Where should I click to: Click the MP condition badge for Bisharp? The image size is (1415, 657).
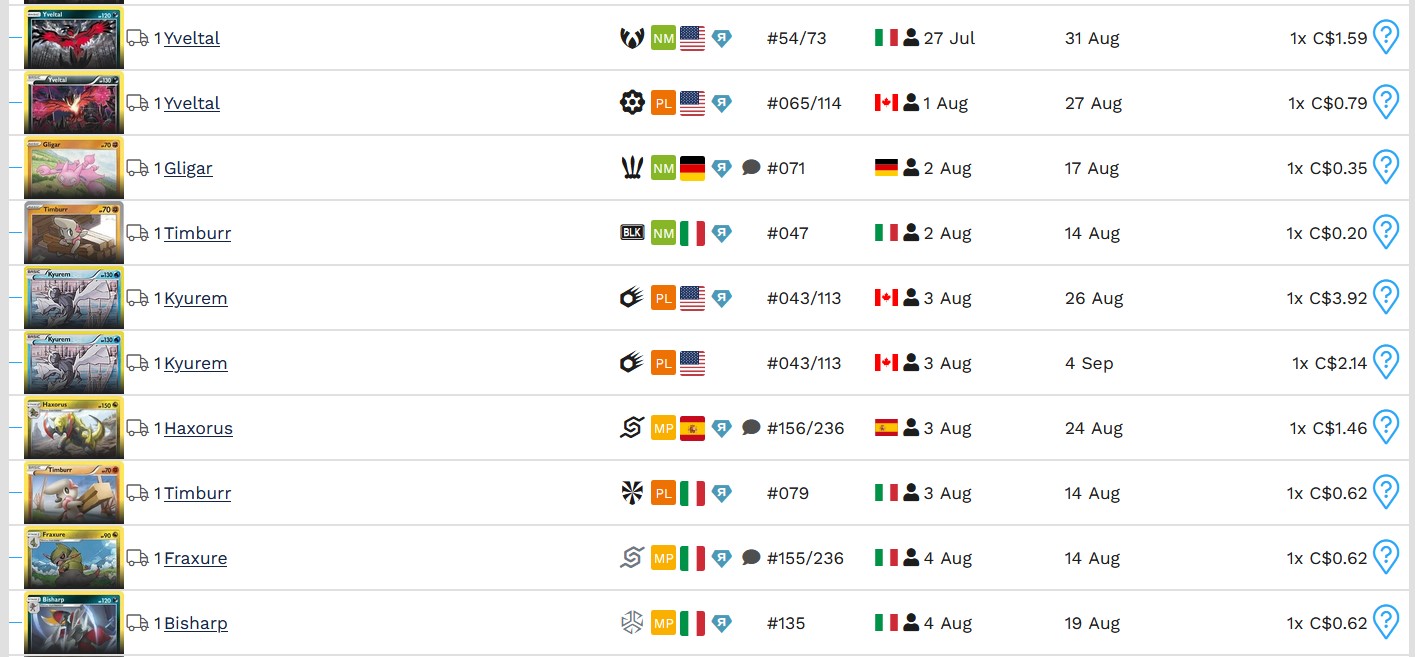click(663, 623)
